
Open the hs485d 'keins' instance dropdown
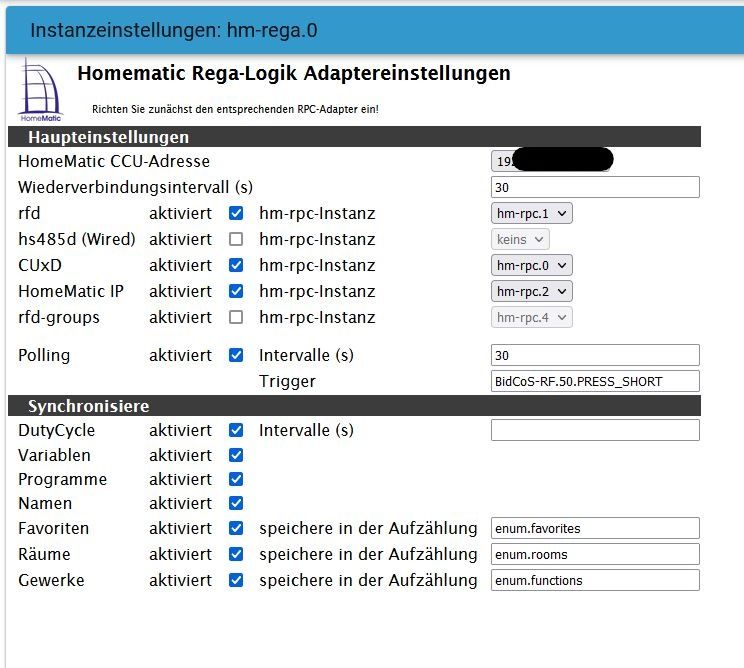(520, 239)
